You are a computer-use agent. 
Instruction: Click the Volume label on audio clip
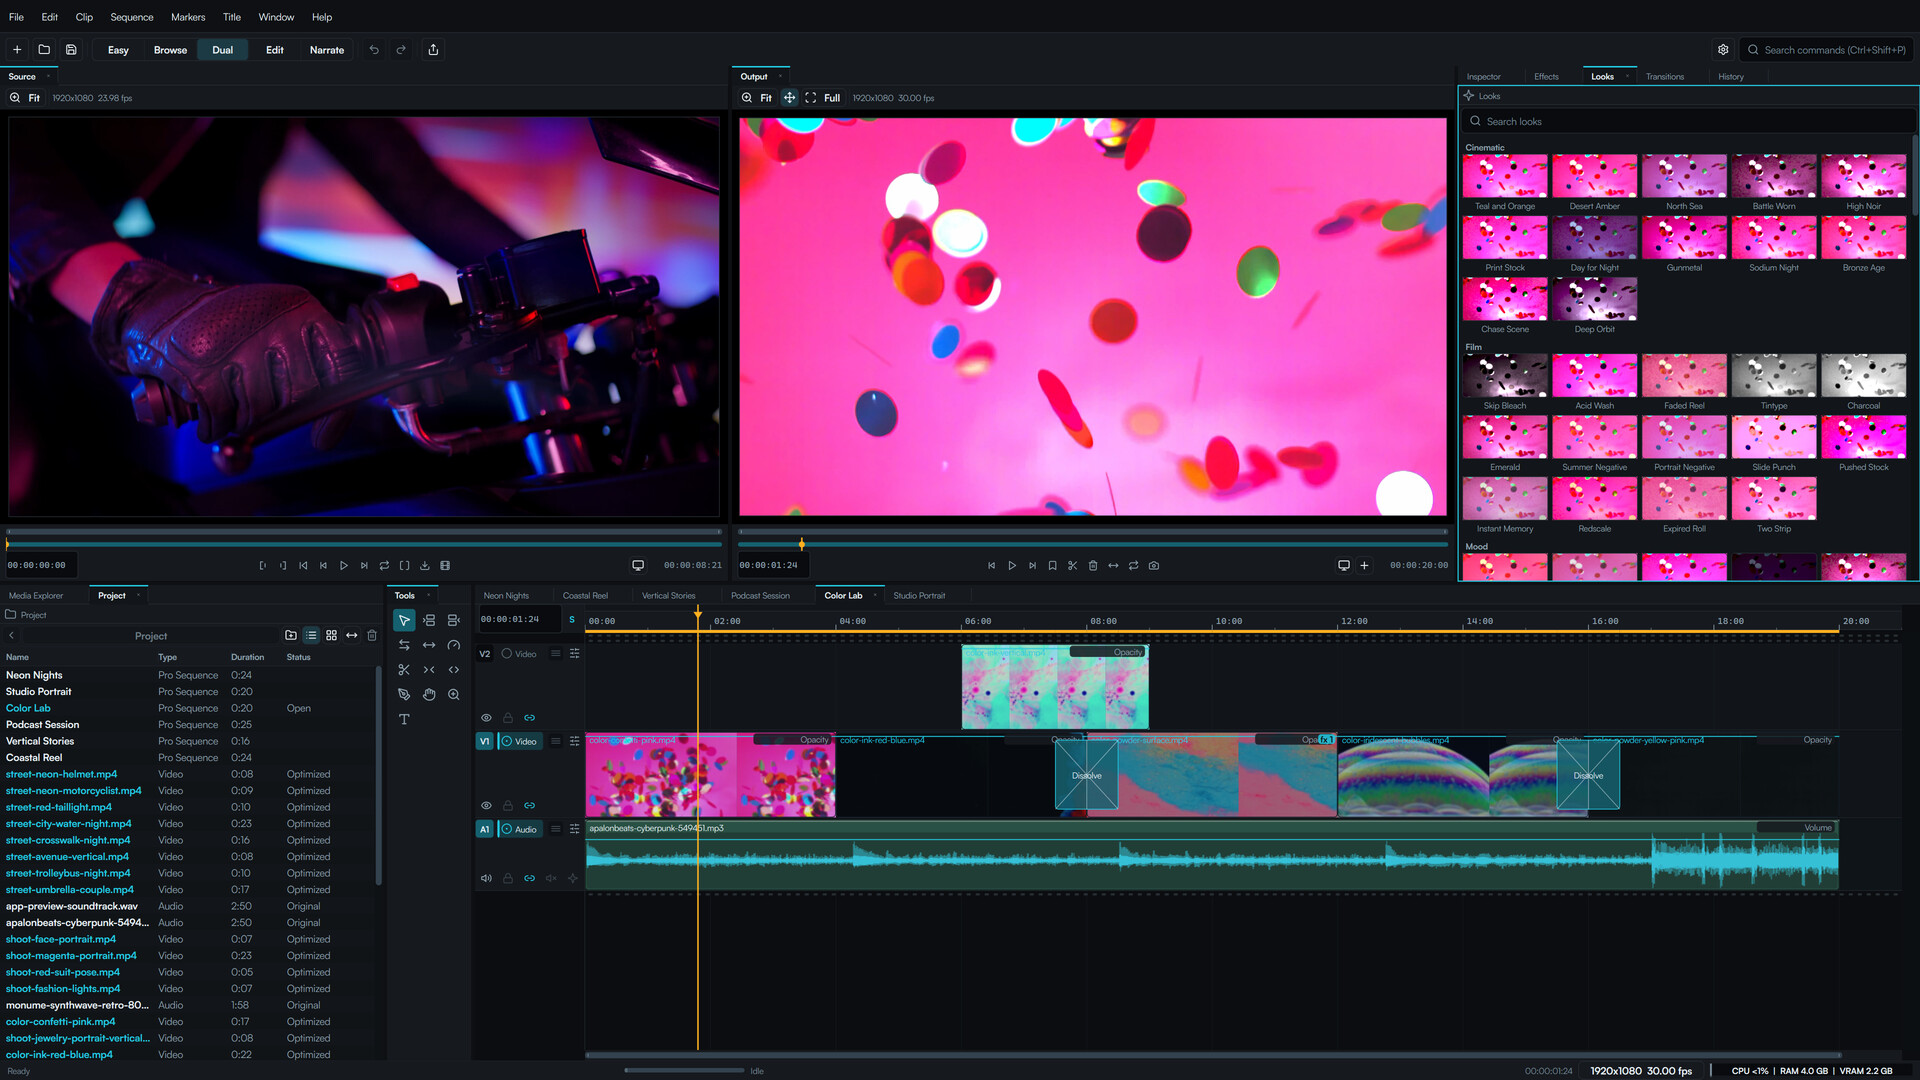pos(1818,828)
